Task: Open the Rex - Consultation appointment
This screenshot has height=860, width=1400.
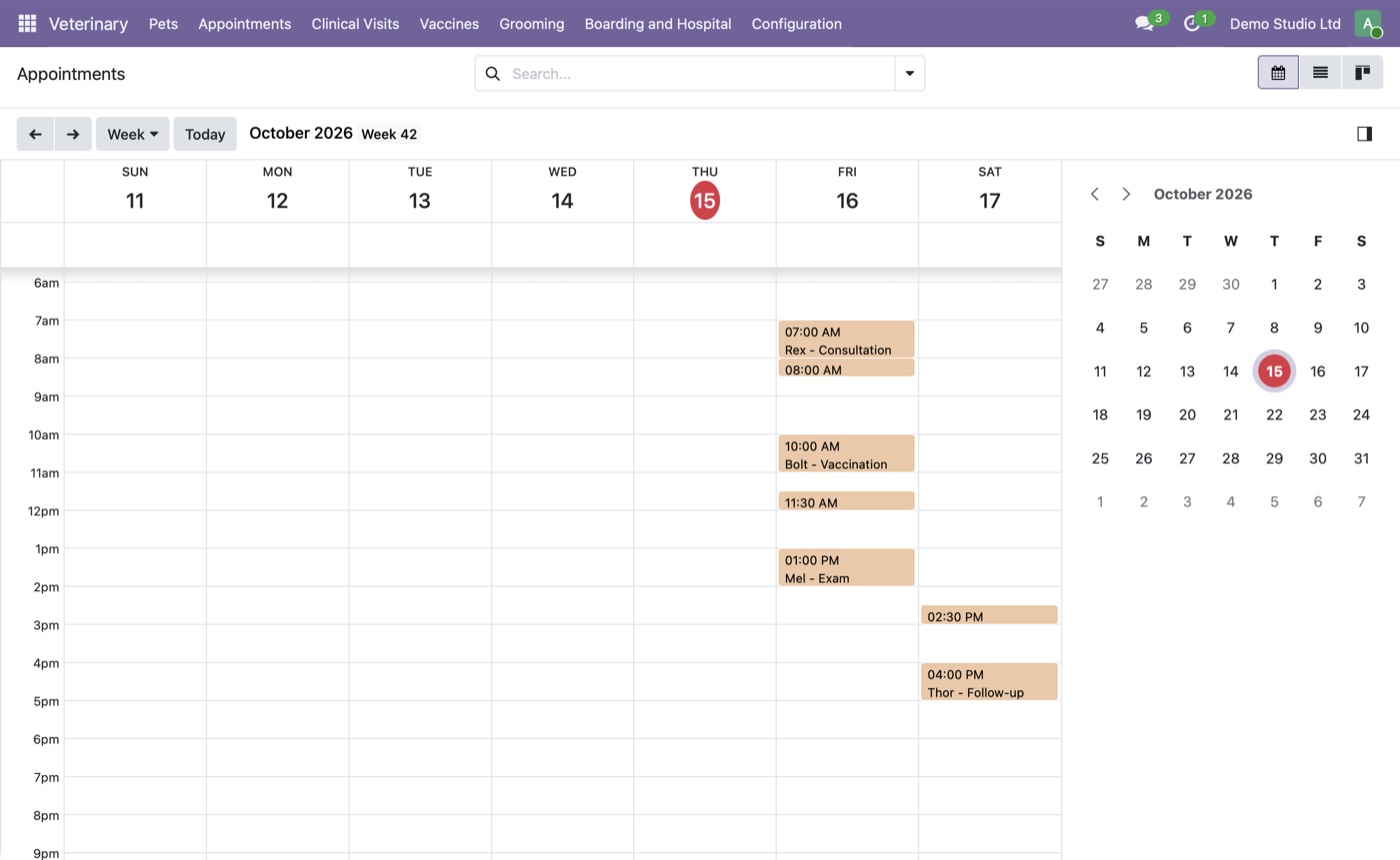Action: [x=847, y=339]
